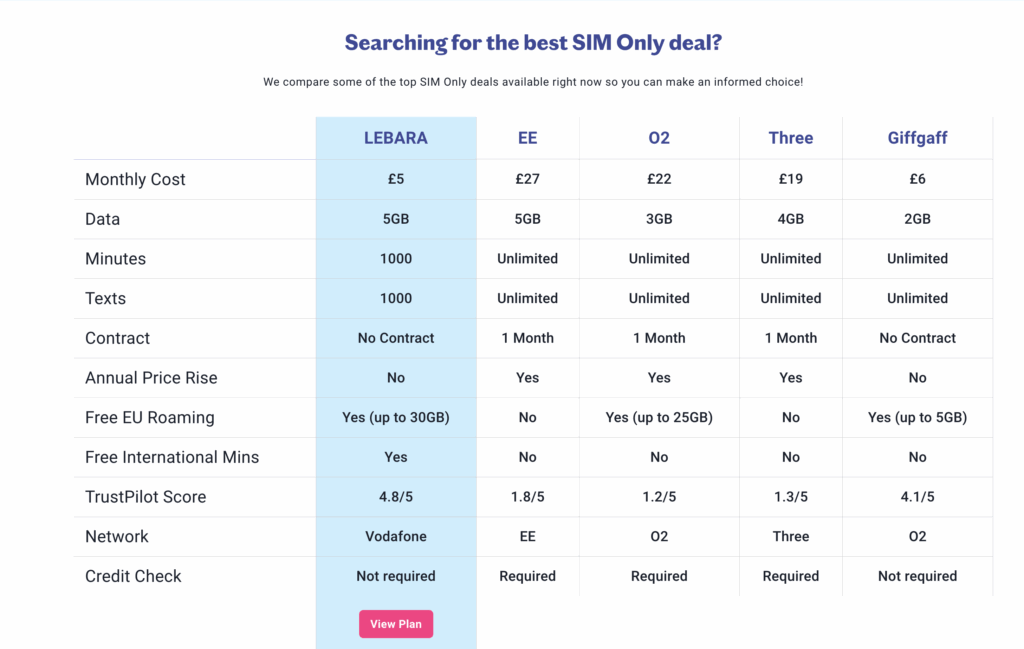
Task: Click EE's £27 monthly cost cell
Action: coord(527,180)
